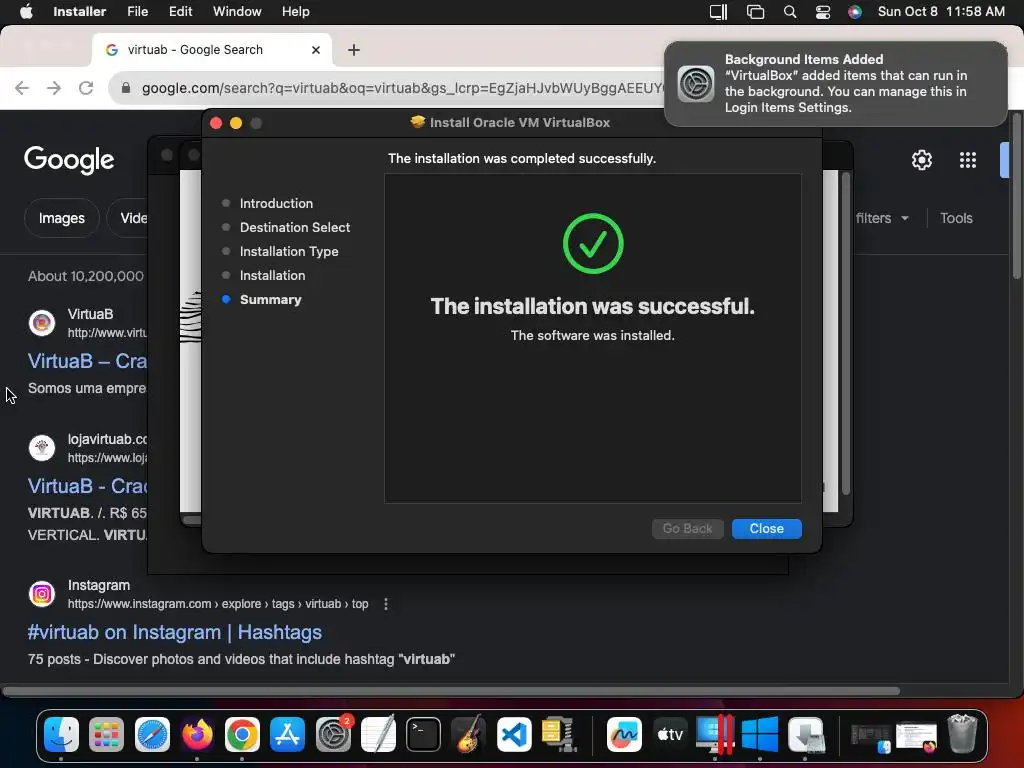Open the Edit menu
Viewport: 1024px width, 768px height.
coord(180,12)
